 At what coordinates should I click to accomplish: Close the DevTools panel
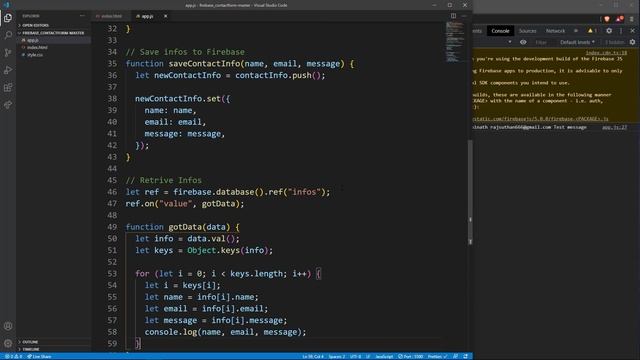pyautogui.click(x=633, y=31)
